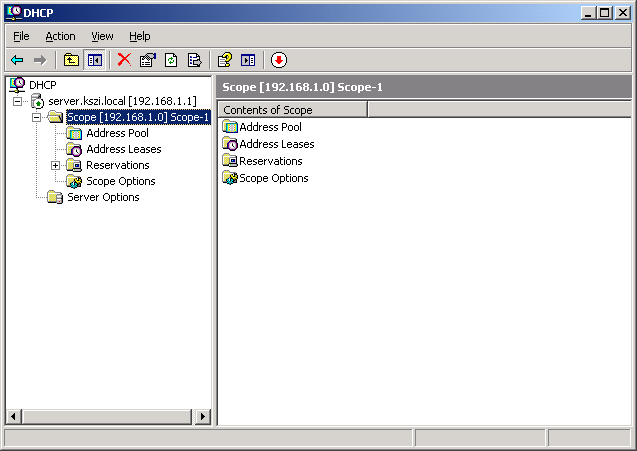Select Address Leases text in the contents list
This screenshot has width=637, height=451.
[277, 144]
